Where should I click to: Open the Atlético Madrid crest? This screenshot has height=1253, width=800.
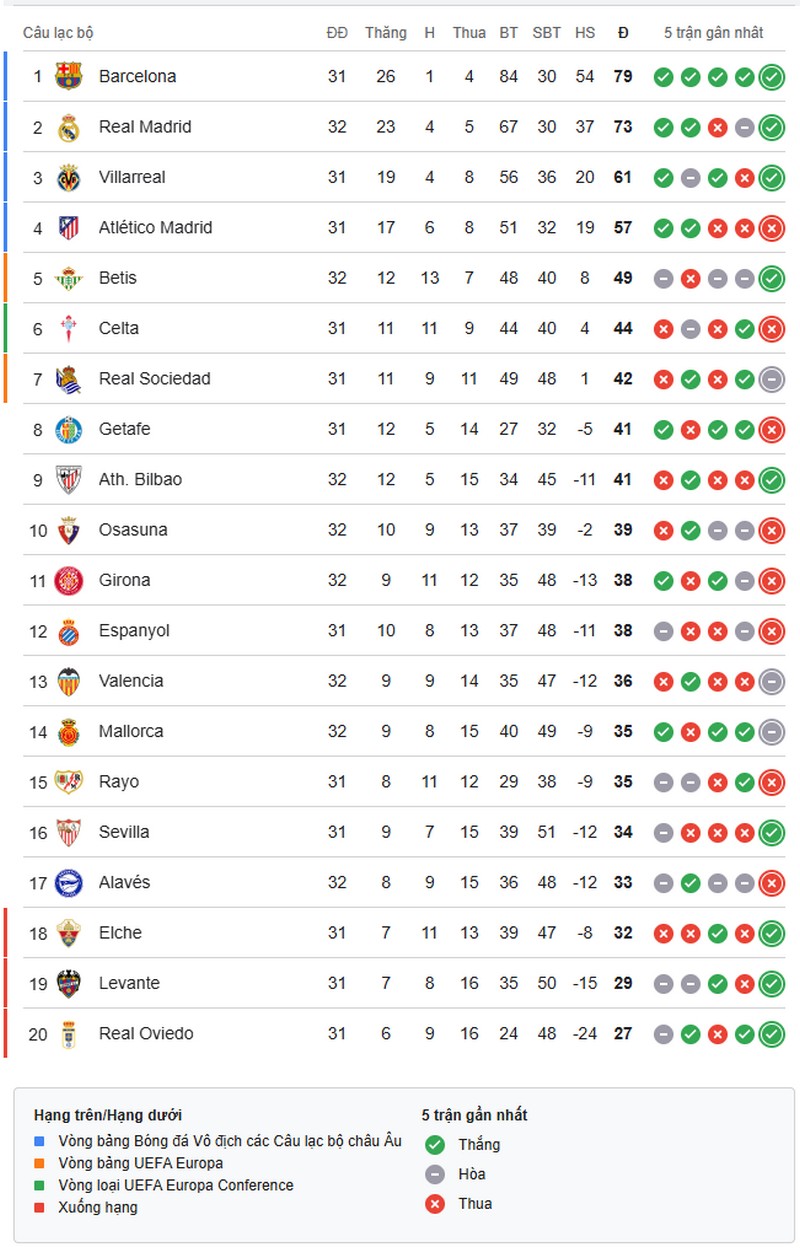point(68,227)
